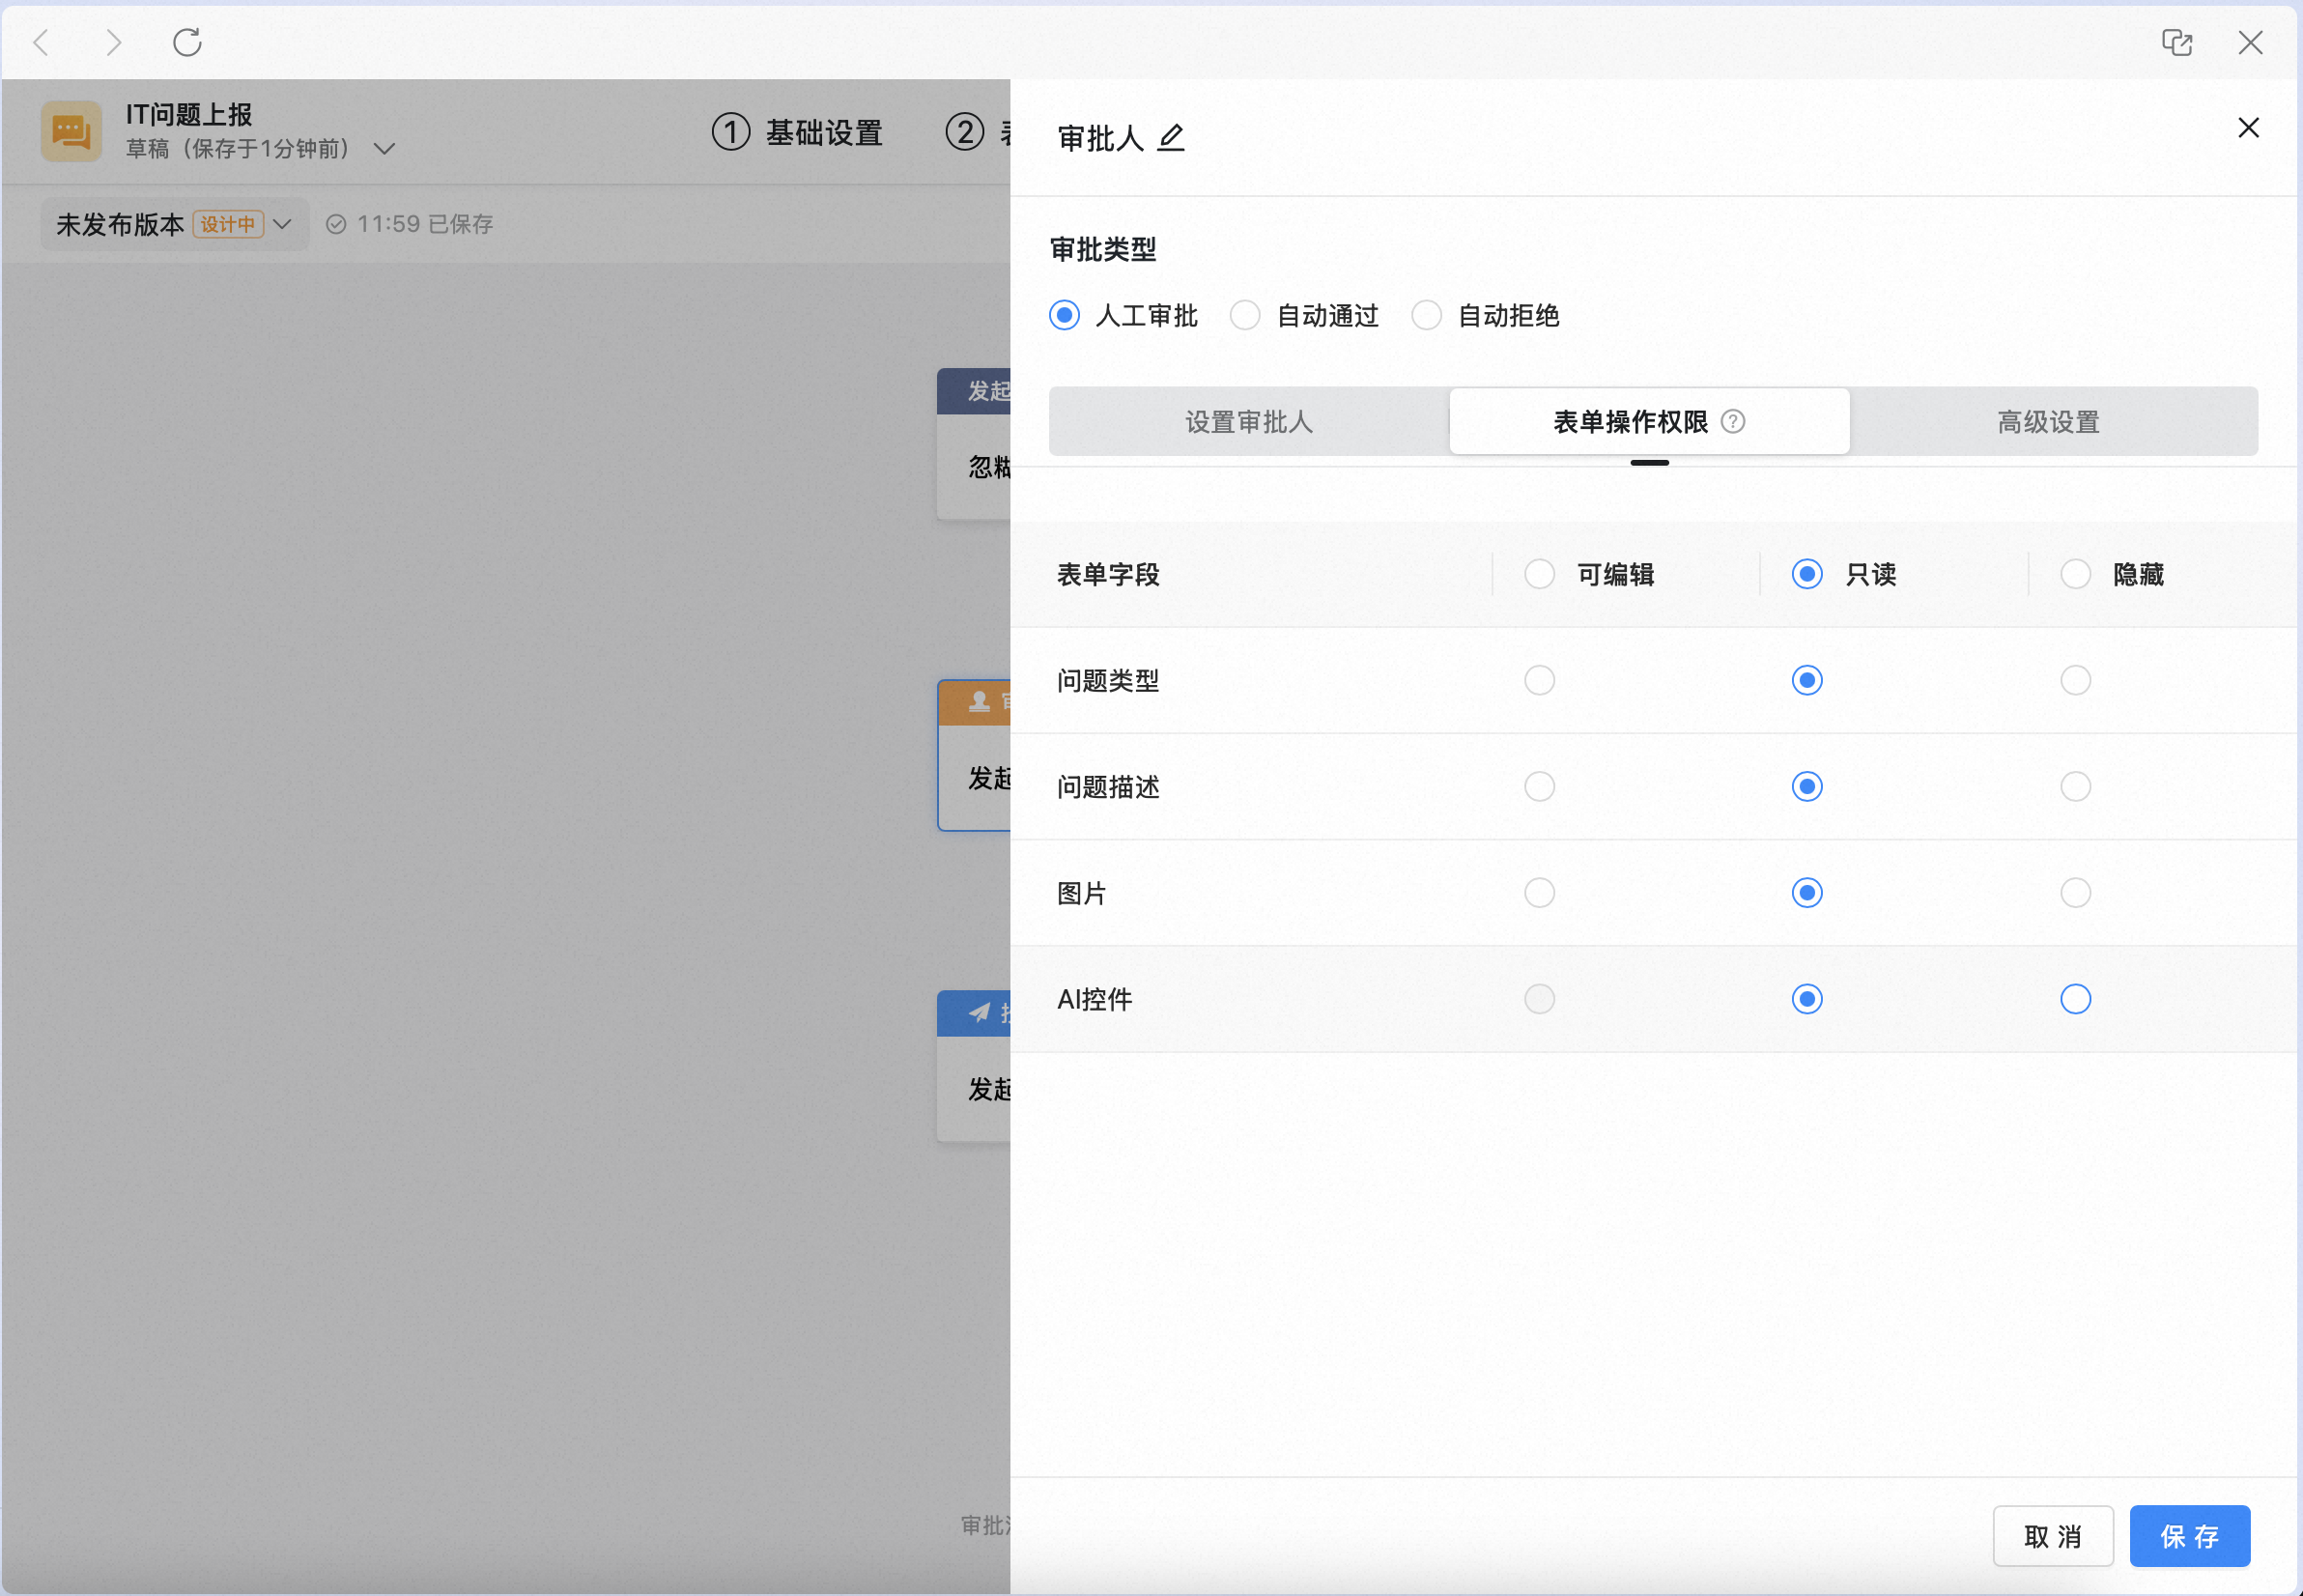Set 问题类型 to read-only
The height and width of the screenshot is (1596, 2303).
point(1807,681)
